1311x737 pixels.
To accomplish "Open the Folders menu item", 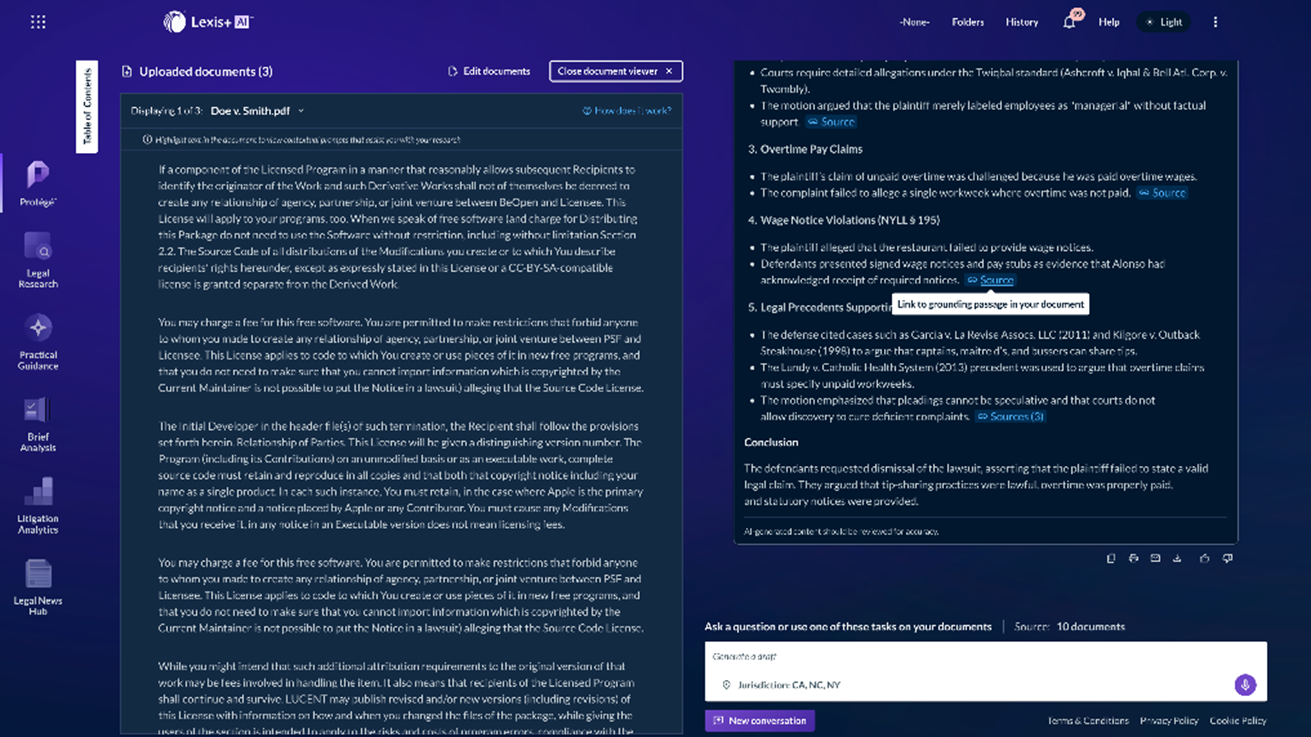I will (x=967, y=22).
